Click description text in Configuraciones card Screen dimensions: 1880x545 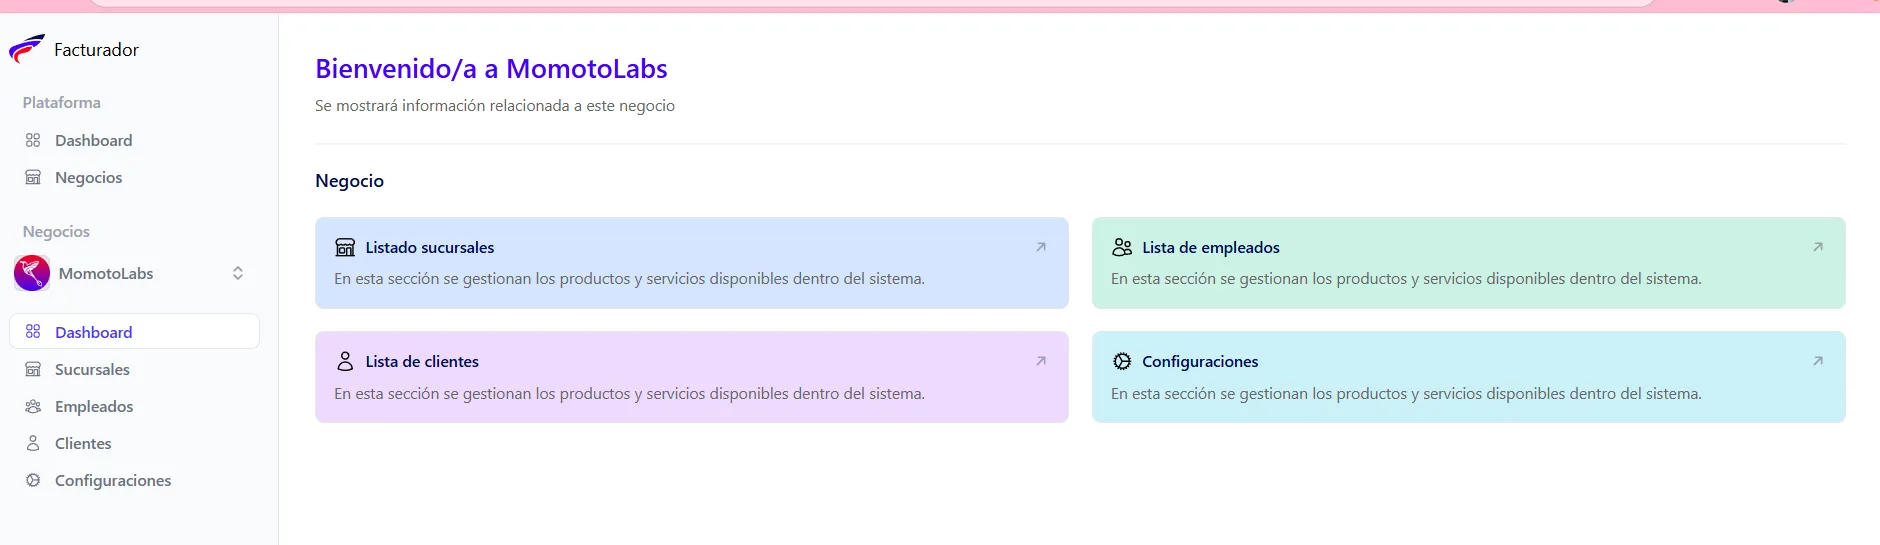click(1406, 393)
